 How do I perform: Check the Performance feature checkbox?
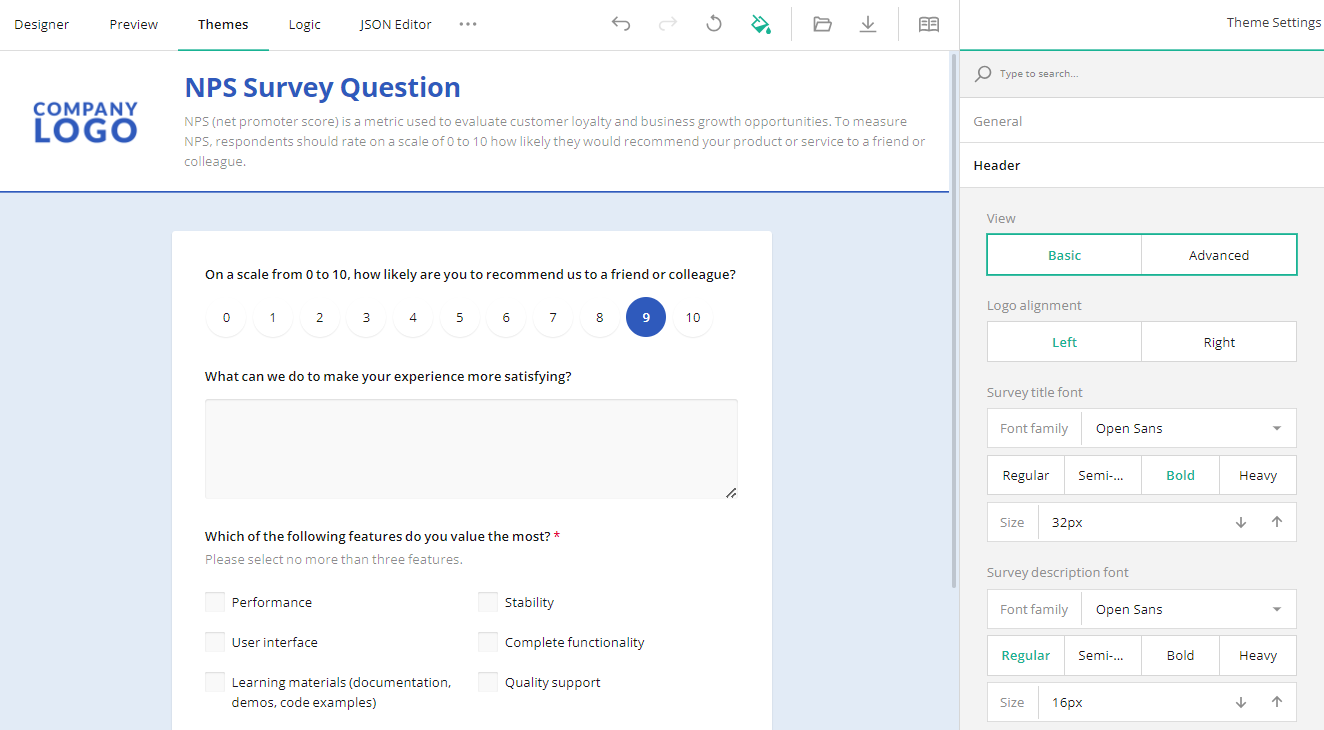[x=215, y=601]
